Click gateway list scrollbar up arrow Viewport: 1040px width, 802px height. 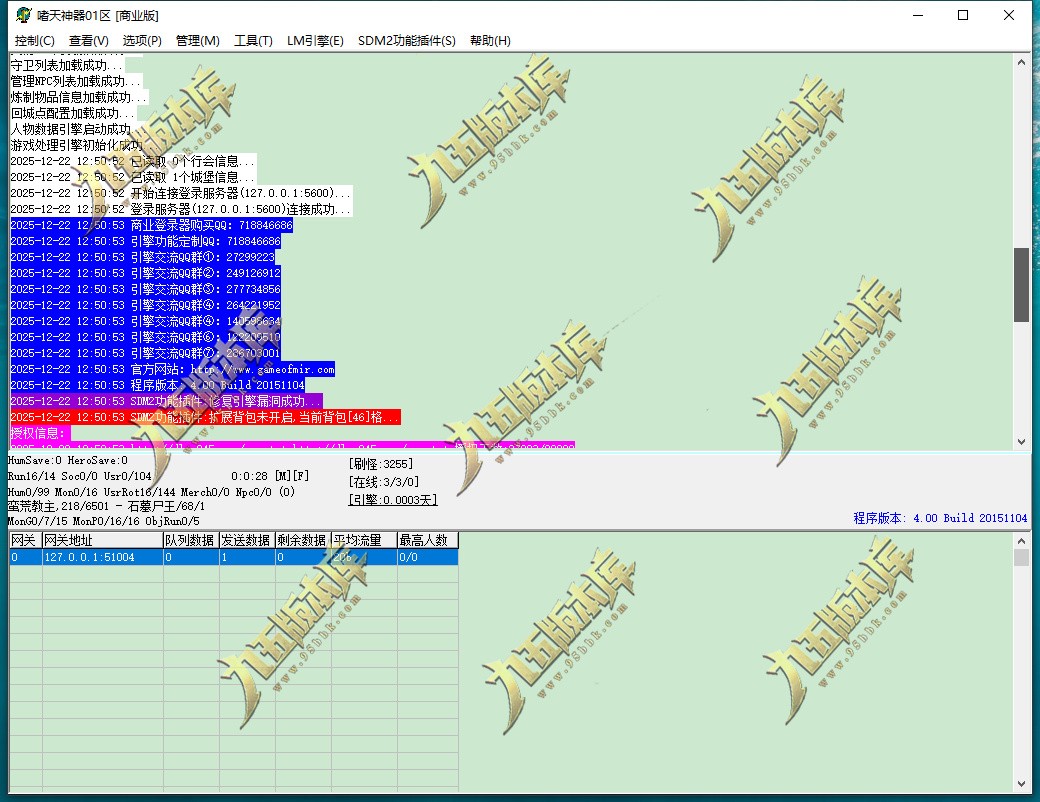pos(1021,541)
